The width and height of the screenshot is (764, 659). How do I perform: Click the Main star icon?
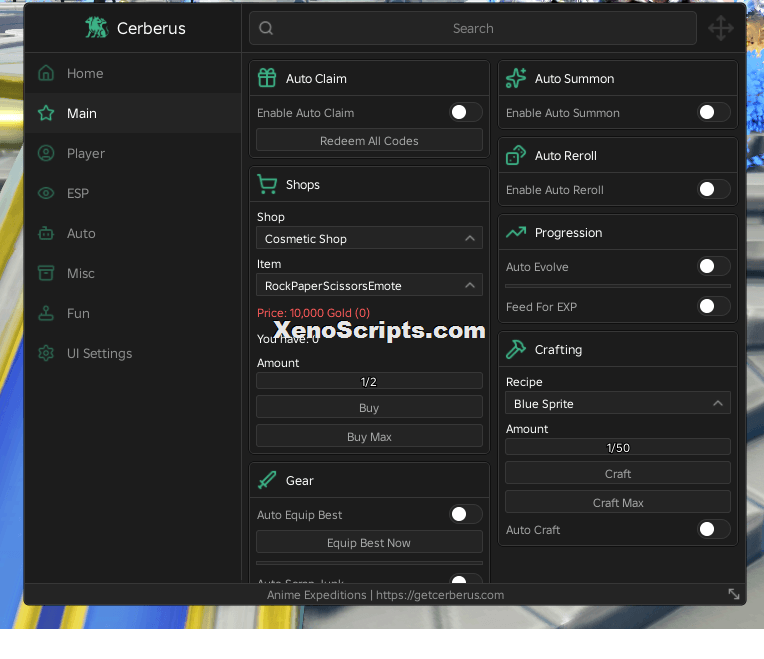coord(46,113)
